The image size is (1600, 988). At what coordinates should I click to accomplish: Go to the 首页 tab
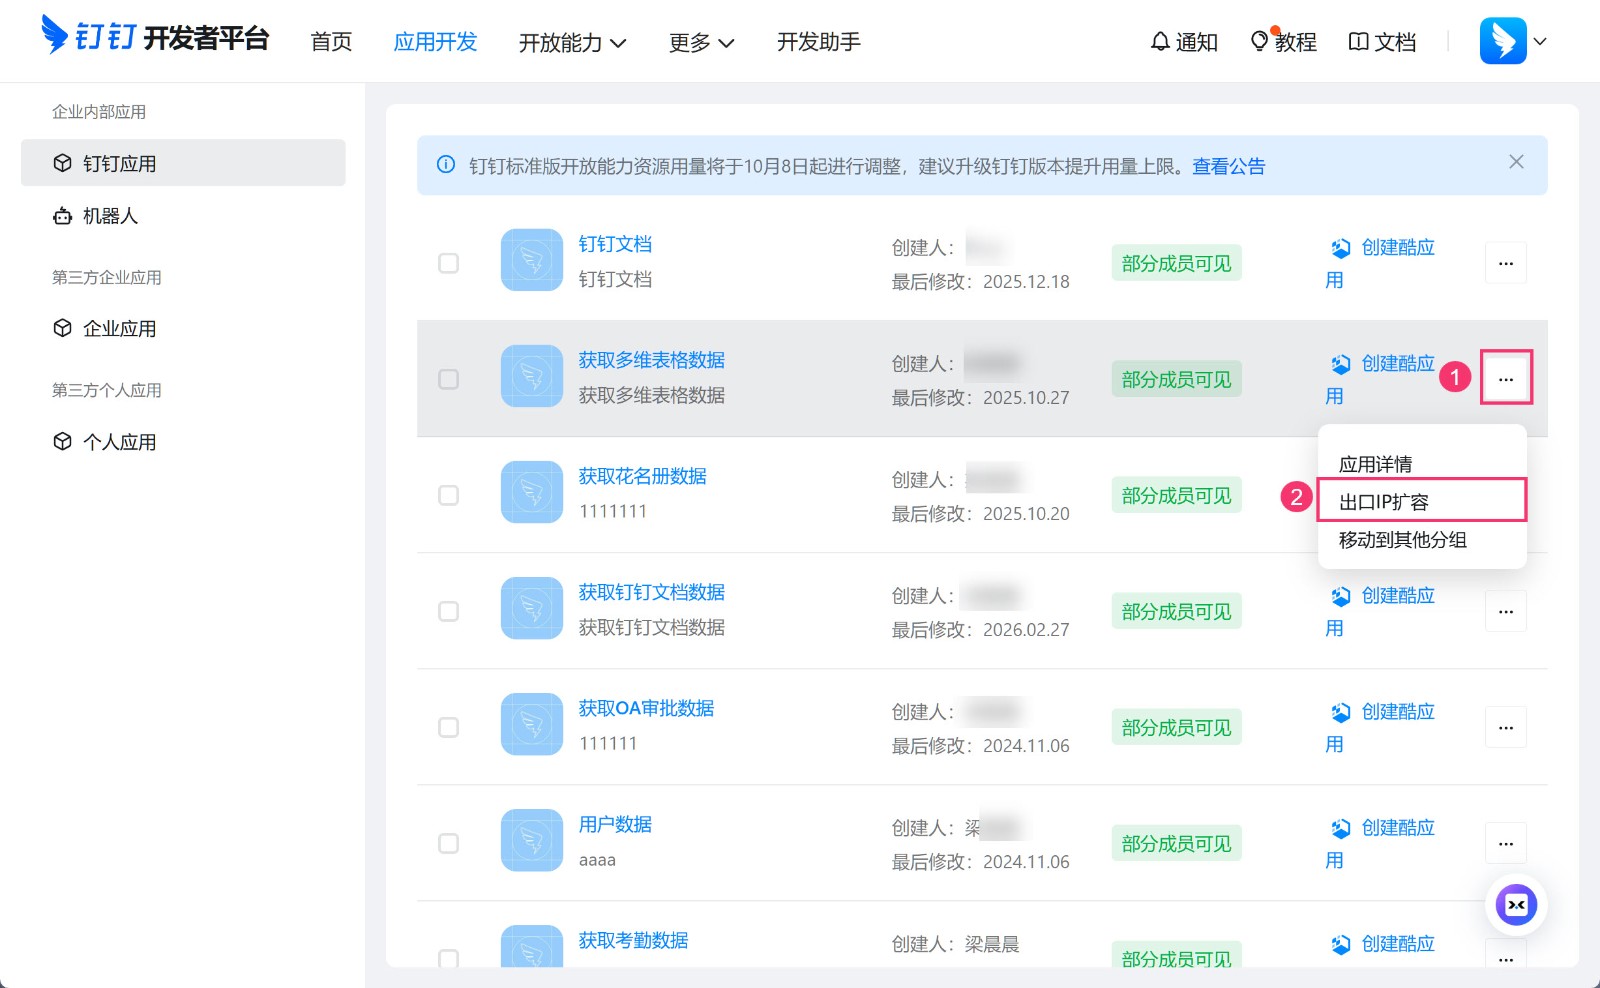point(331,42)
